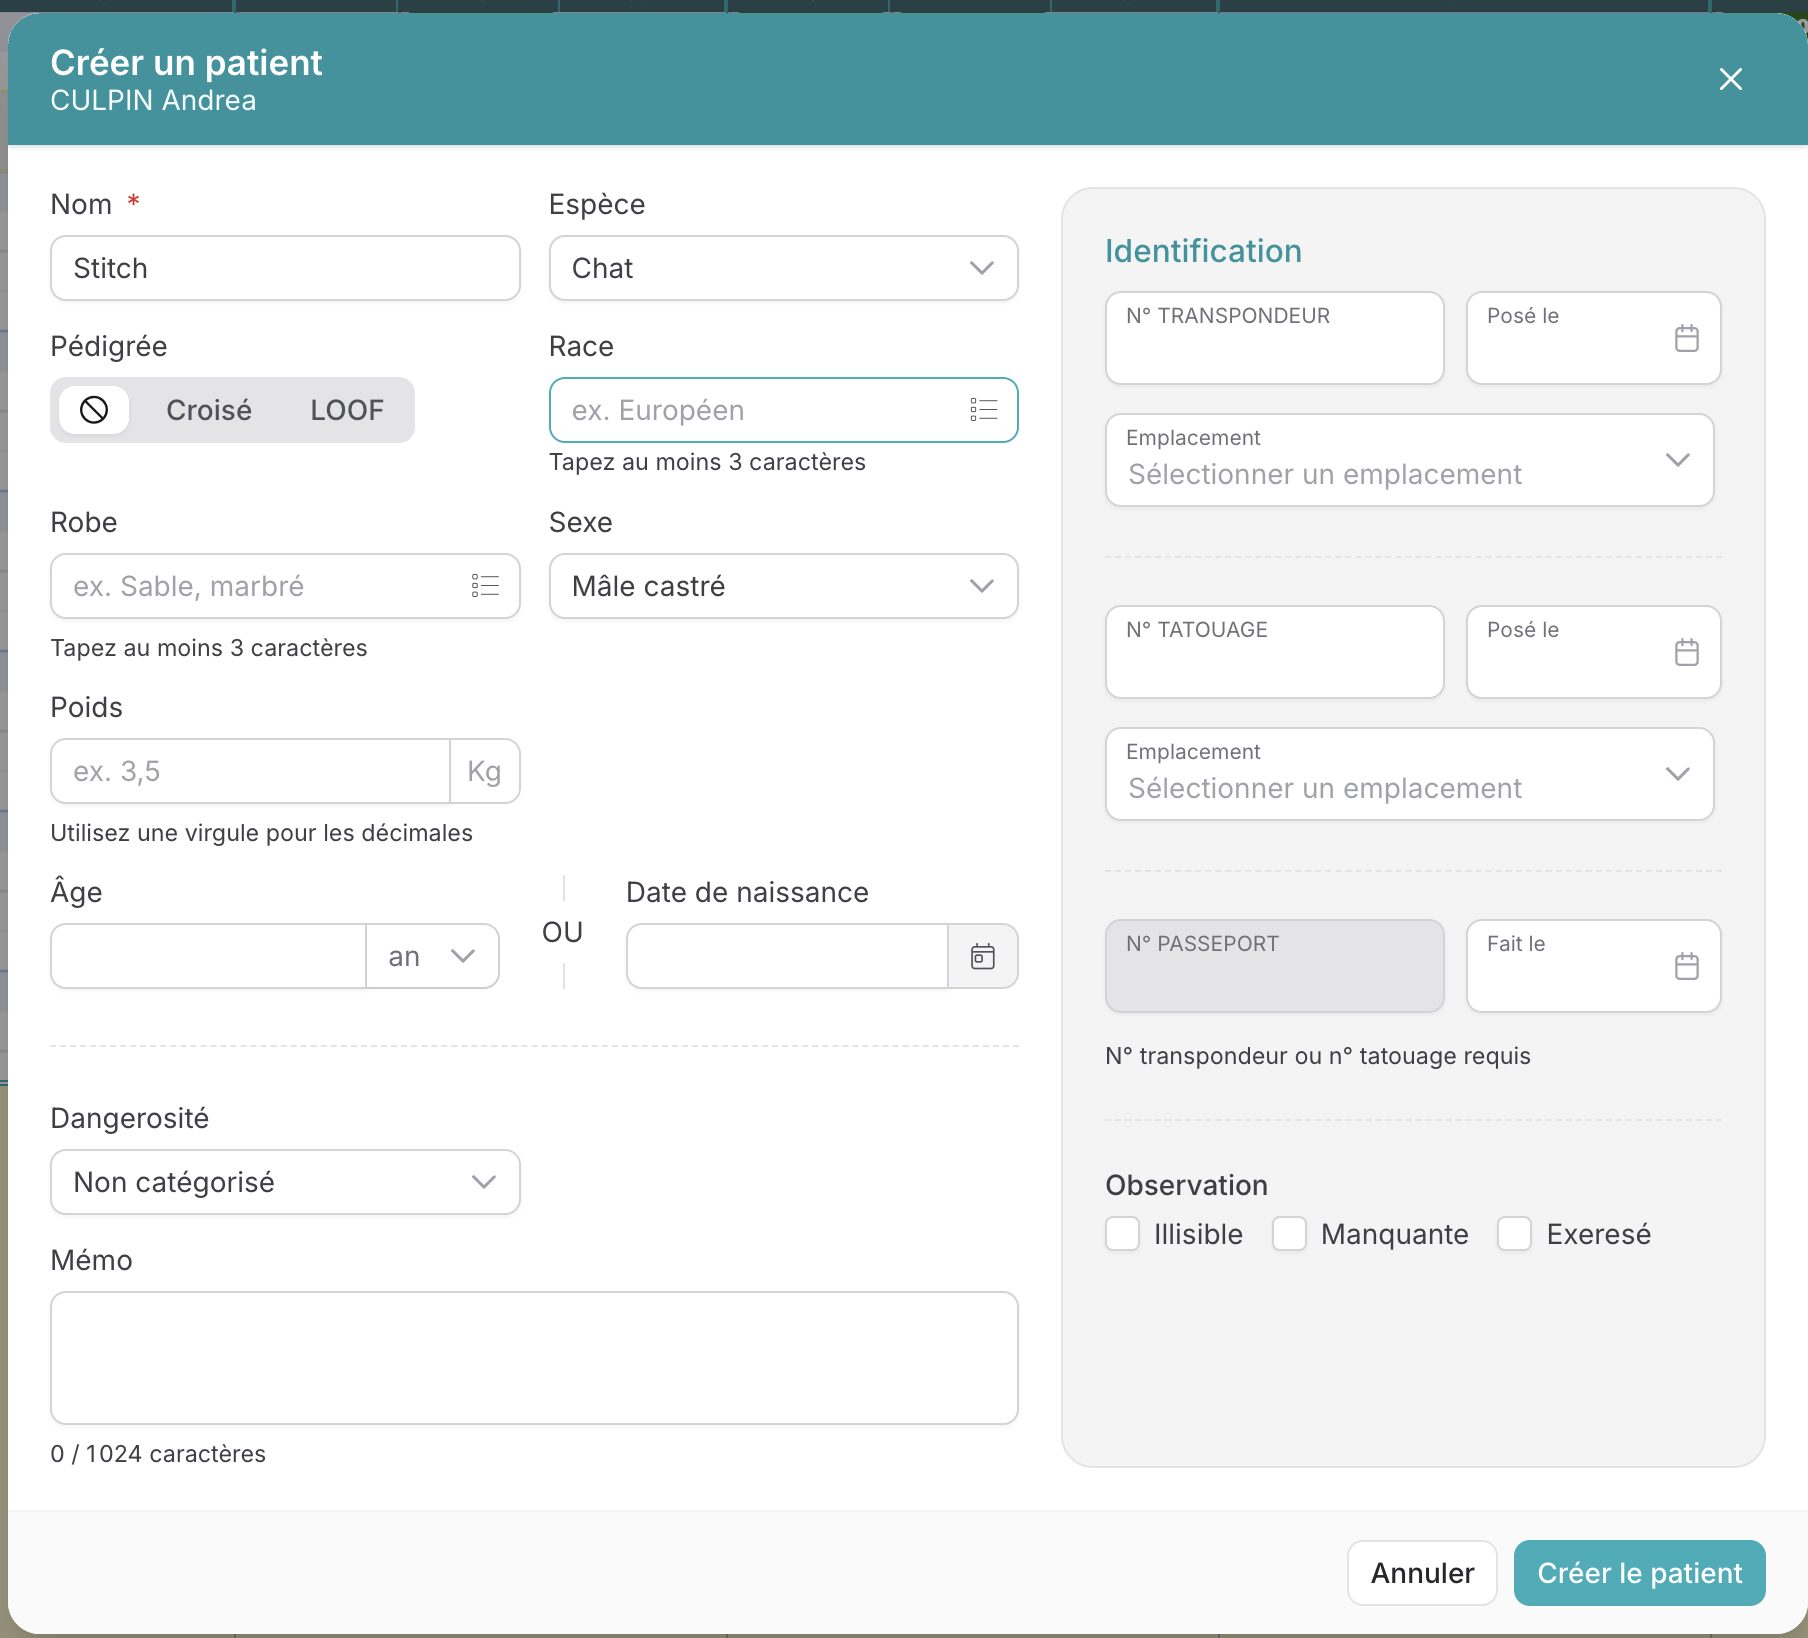1808x1638 pixels.
Task: Check the Manquante observation box
Action: (x=1289, y=1234)
